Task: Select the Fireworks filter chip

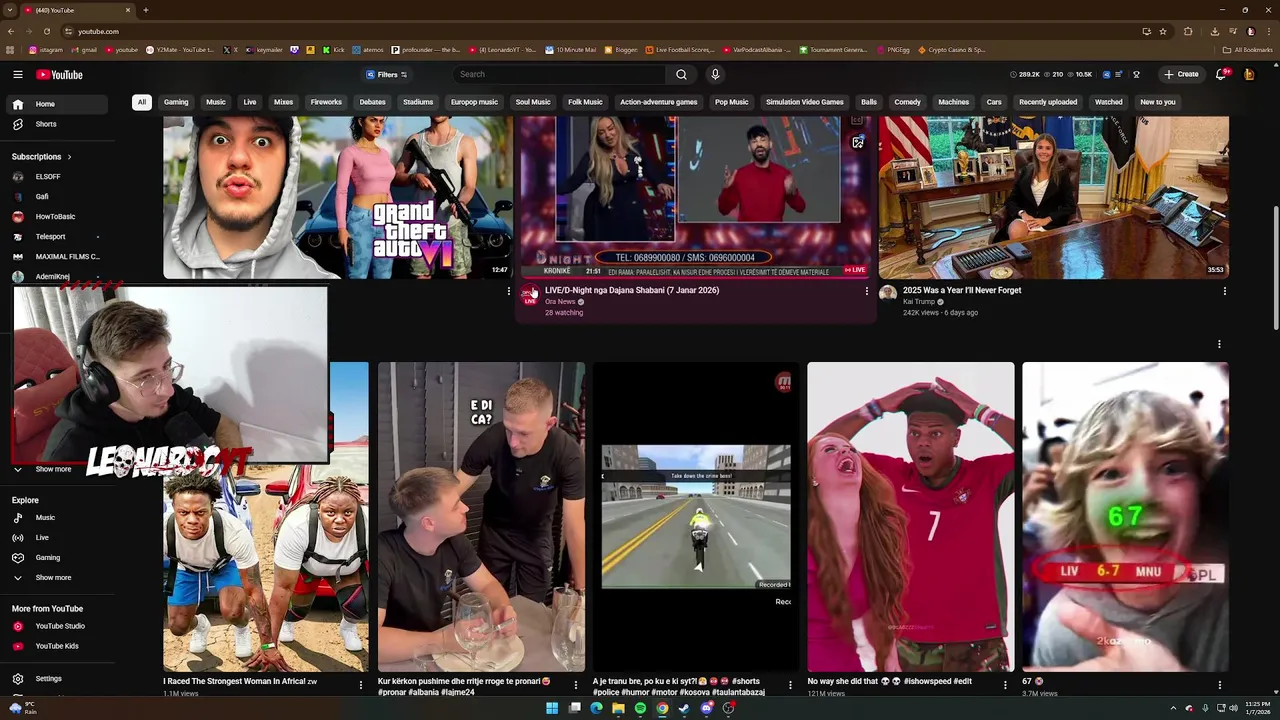Action: tap(326, 102)
